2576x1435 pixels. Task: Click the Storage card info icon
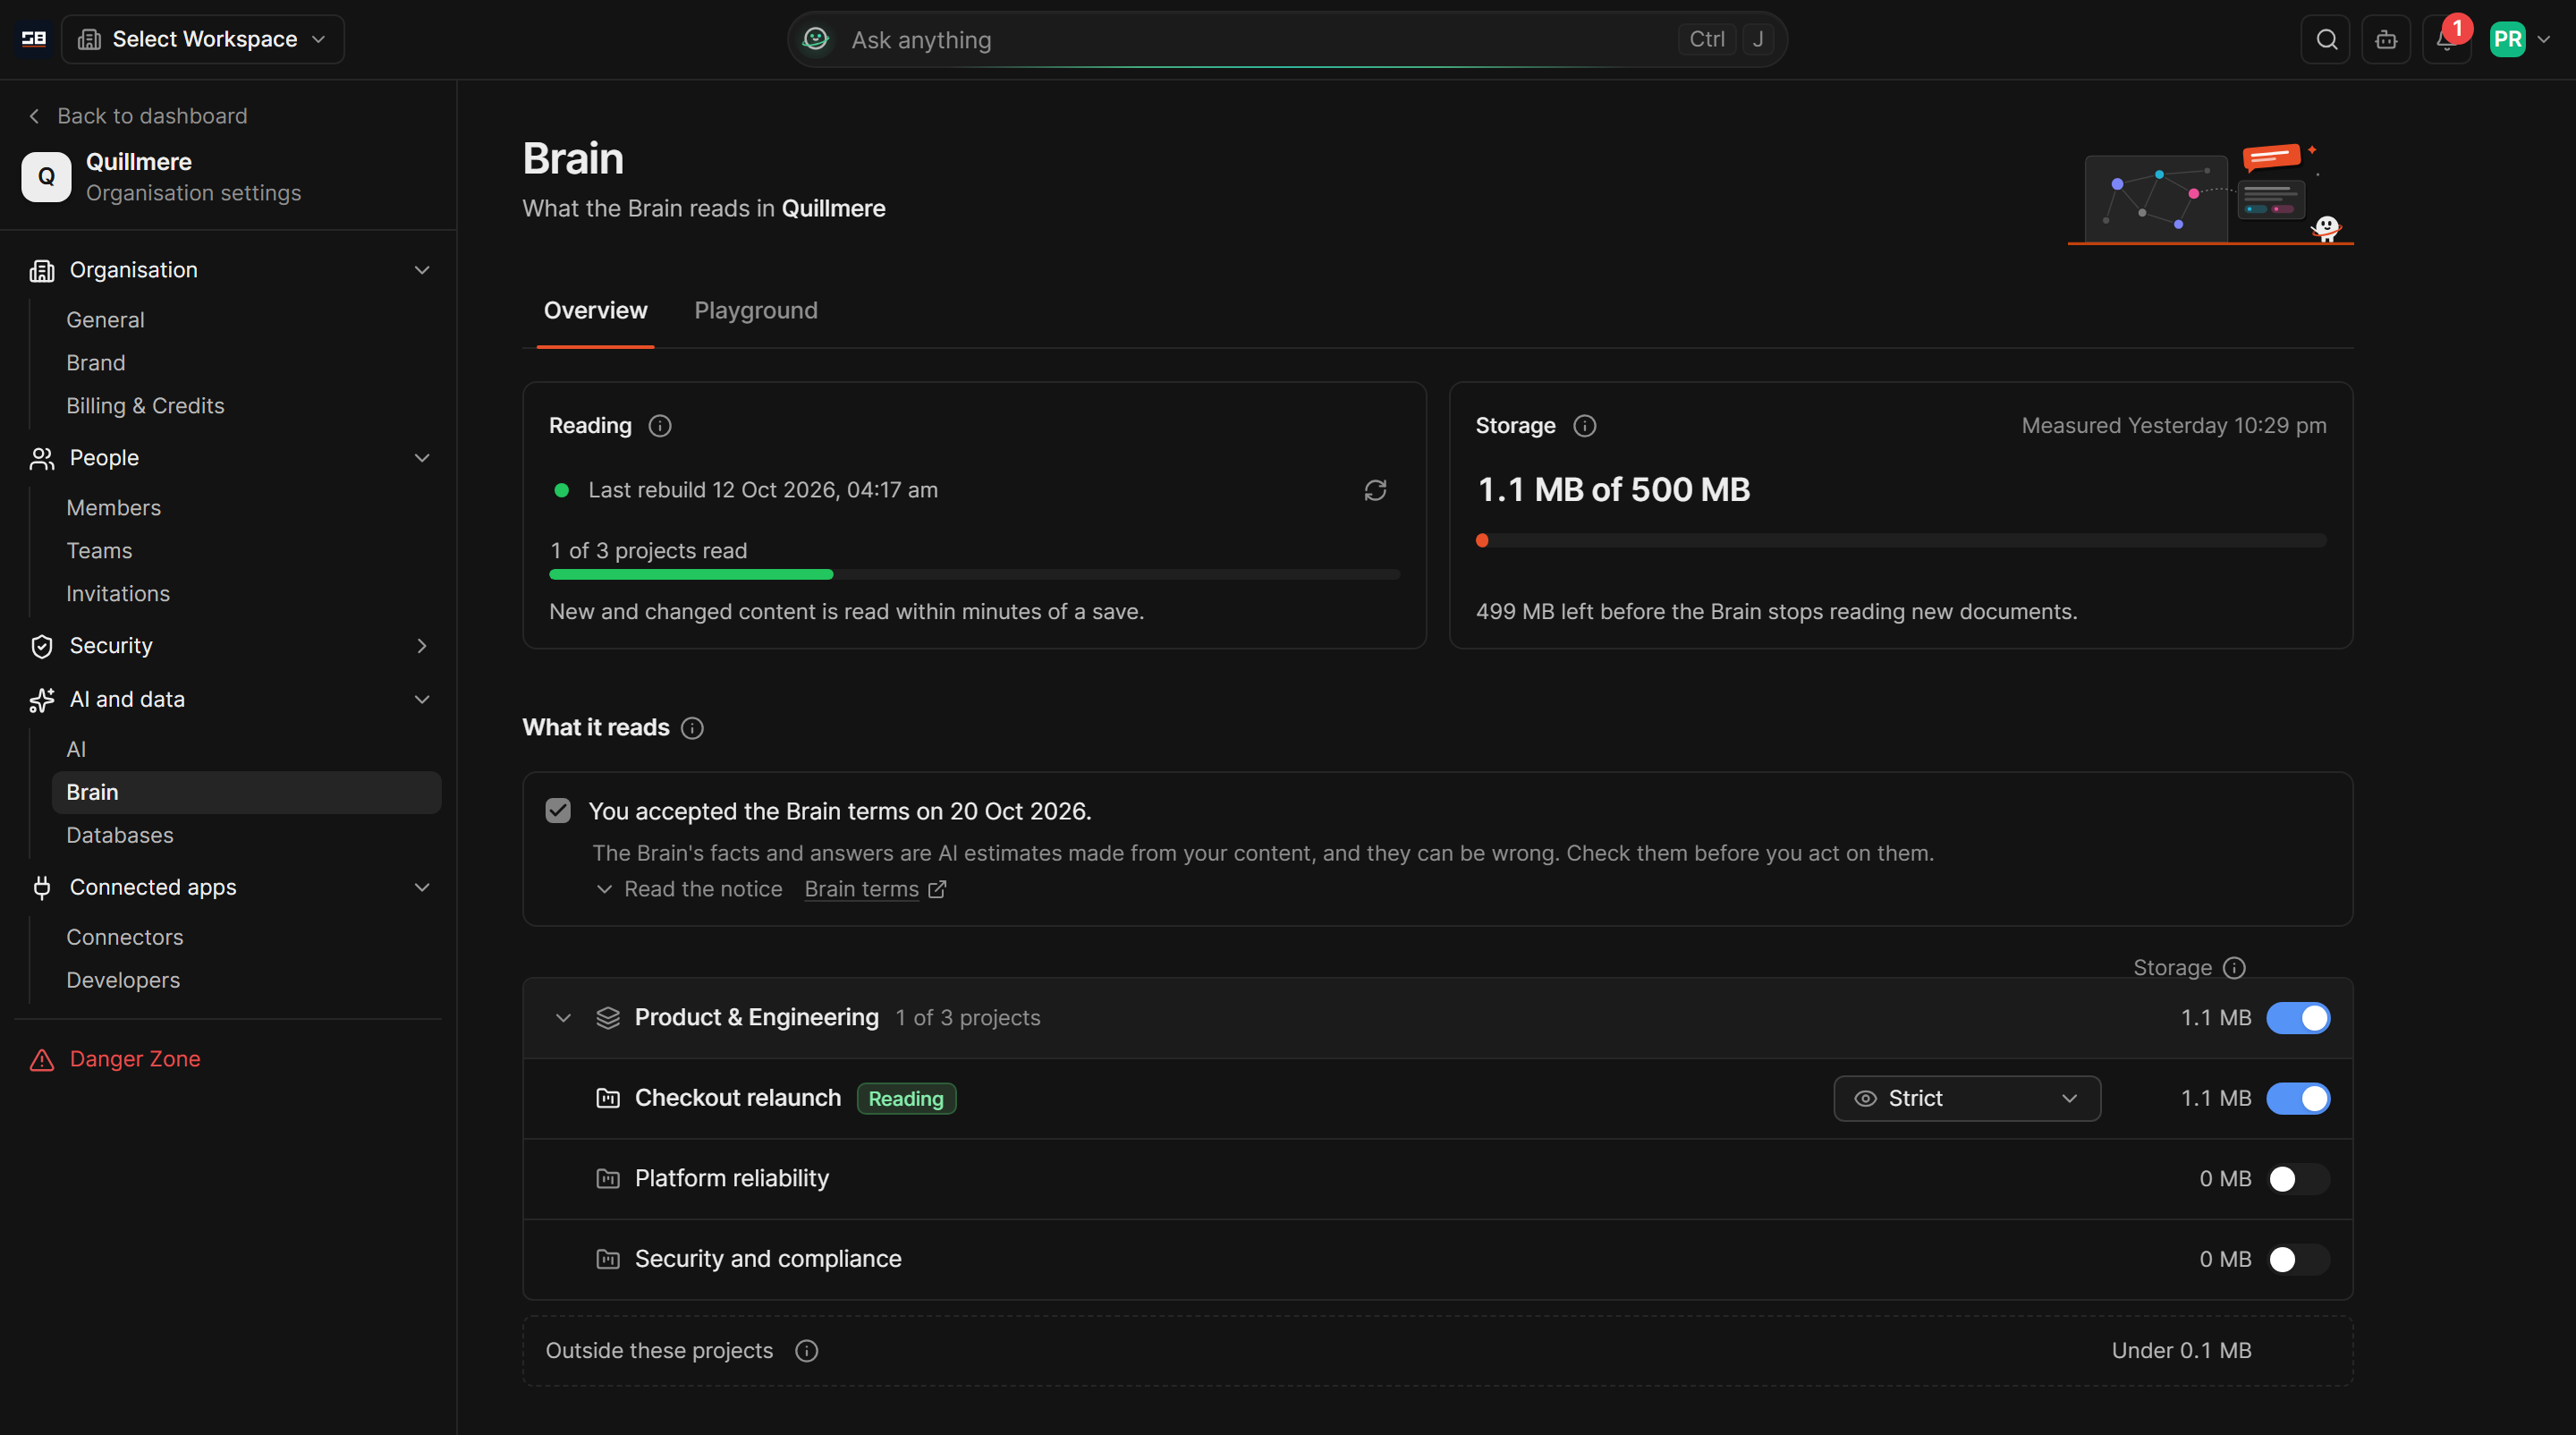[1584, 426]
